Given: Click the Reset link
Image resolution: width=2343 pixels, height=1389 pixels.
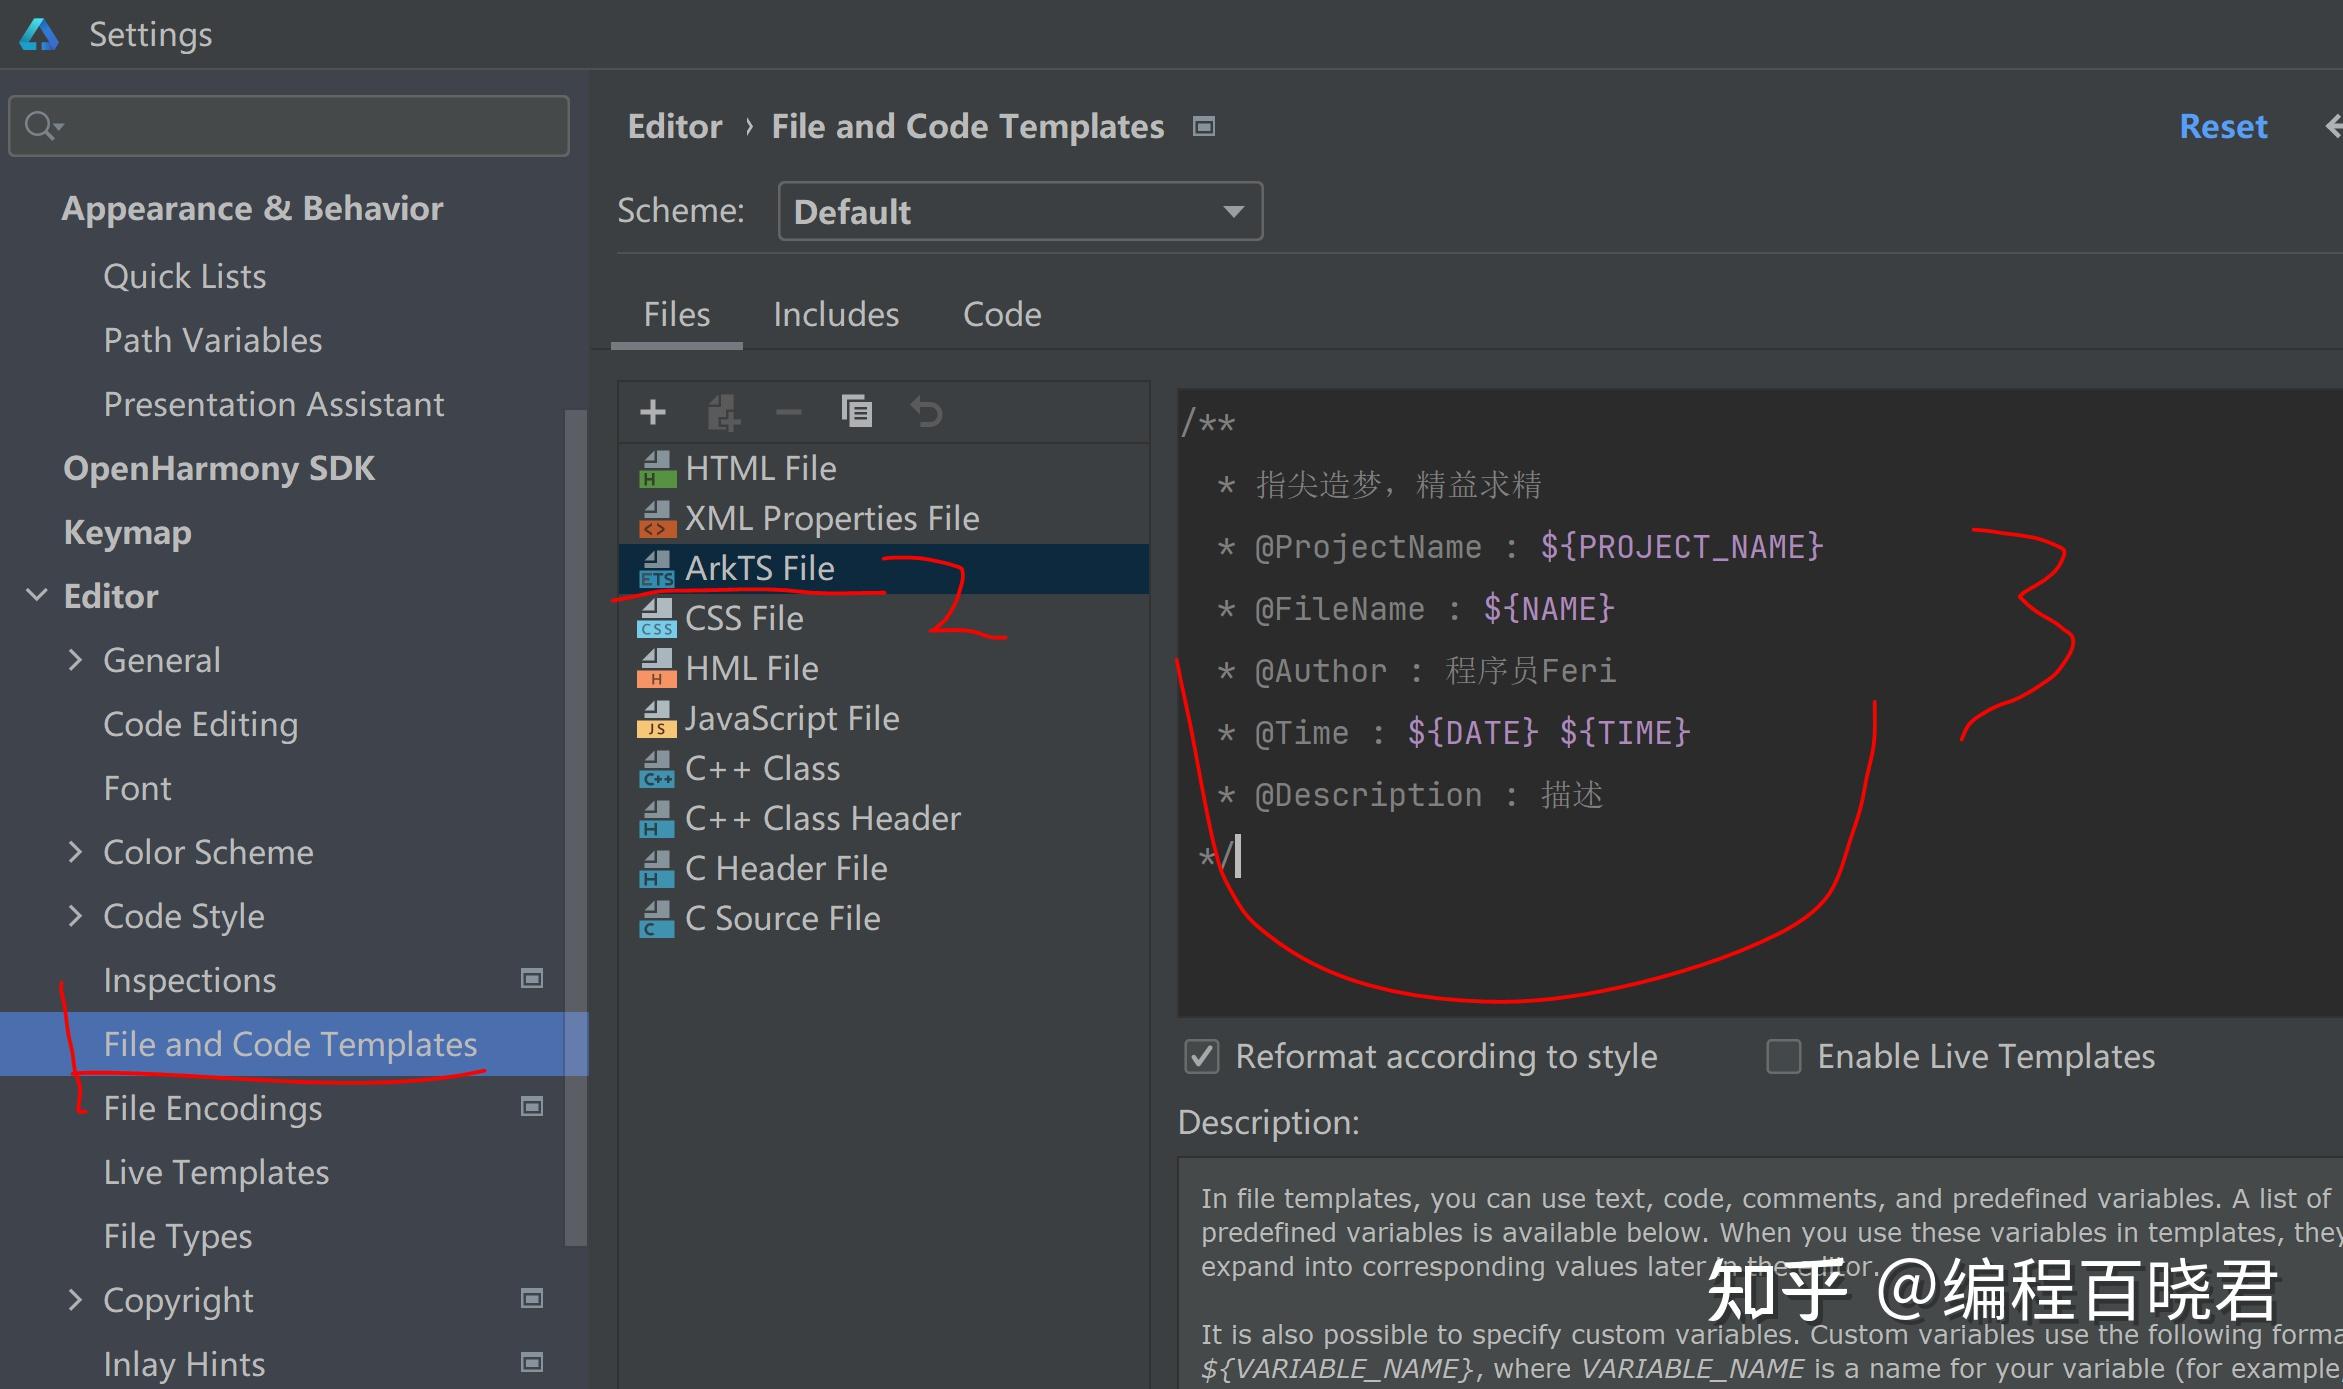Looking at the screenshot, I should pos(2223,127).
